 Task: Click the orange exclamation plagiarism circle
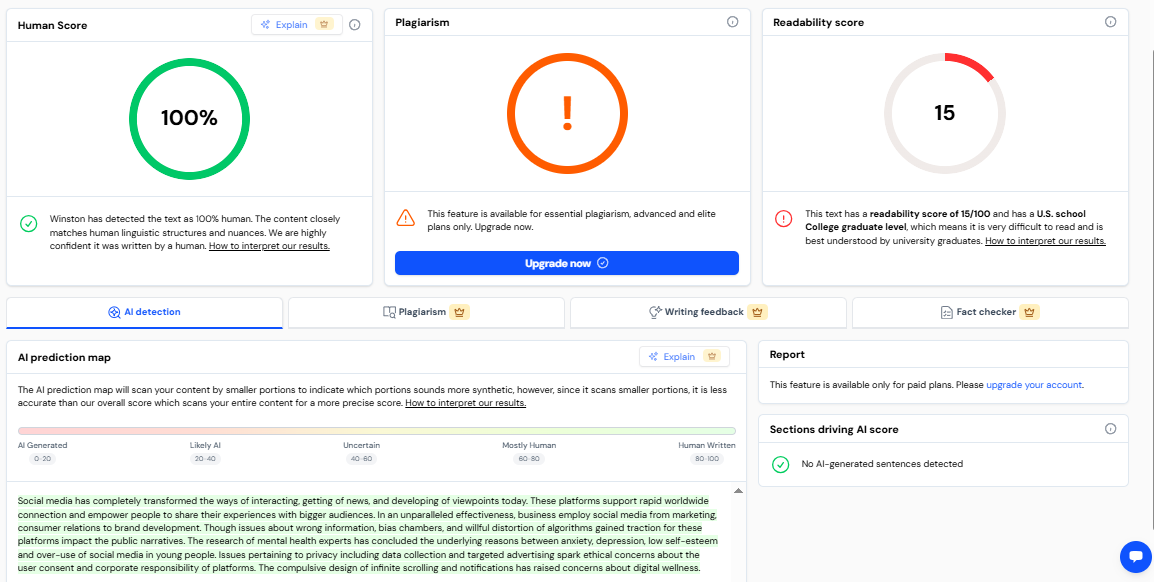(567, 113)
